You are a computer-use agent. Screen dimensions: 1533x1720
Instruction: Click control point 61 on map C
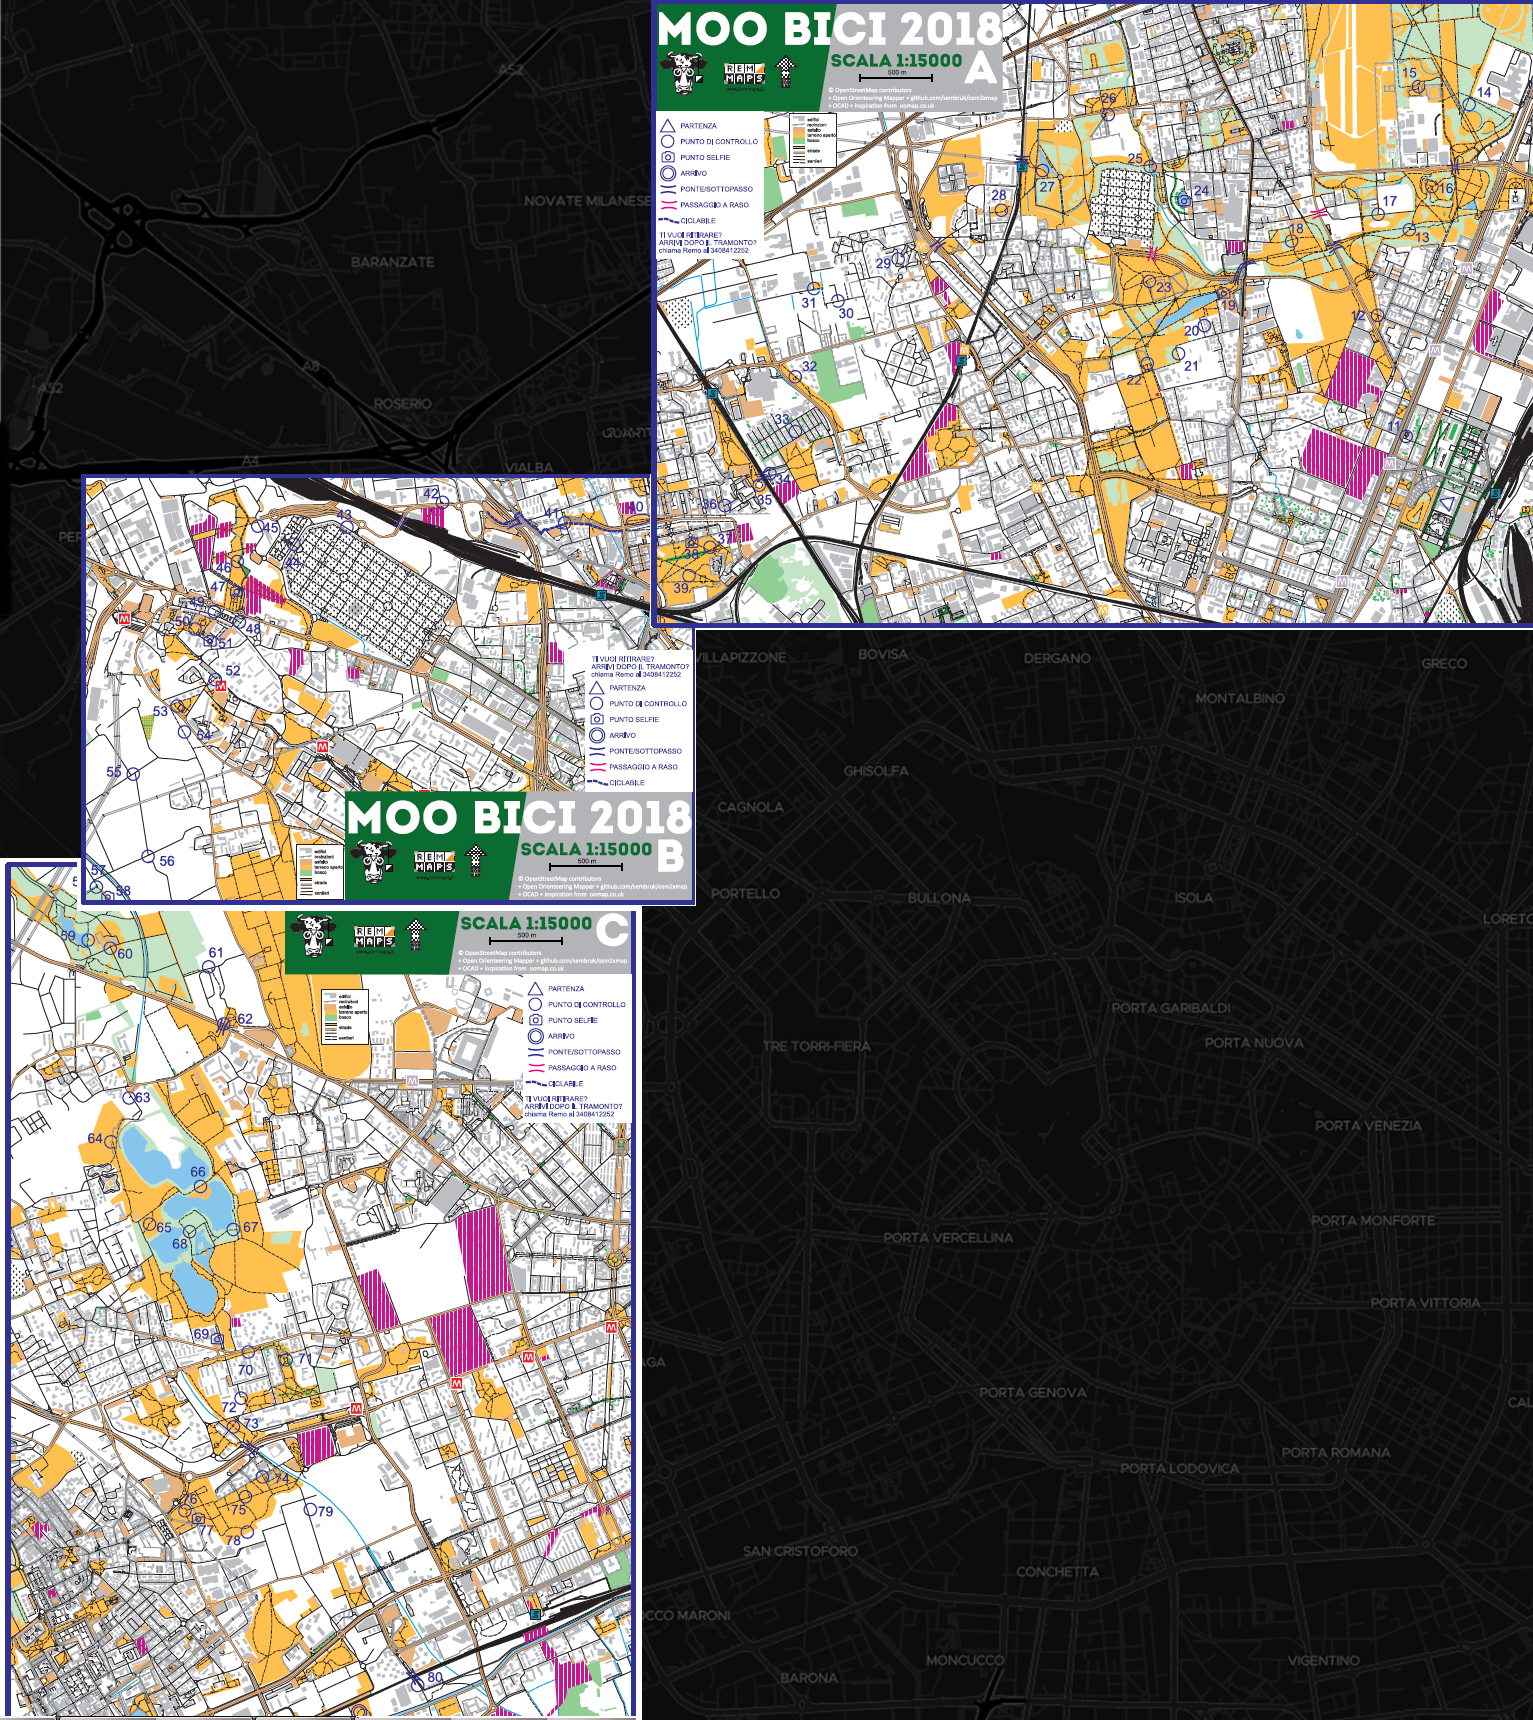point(209,967)
